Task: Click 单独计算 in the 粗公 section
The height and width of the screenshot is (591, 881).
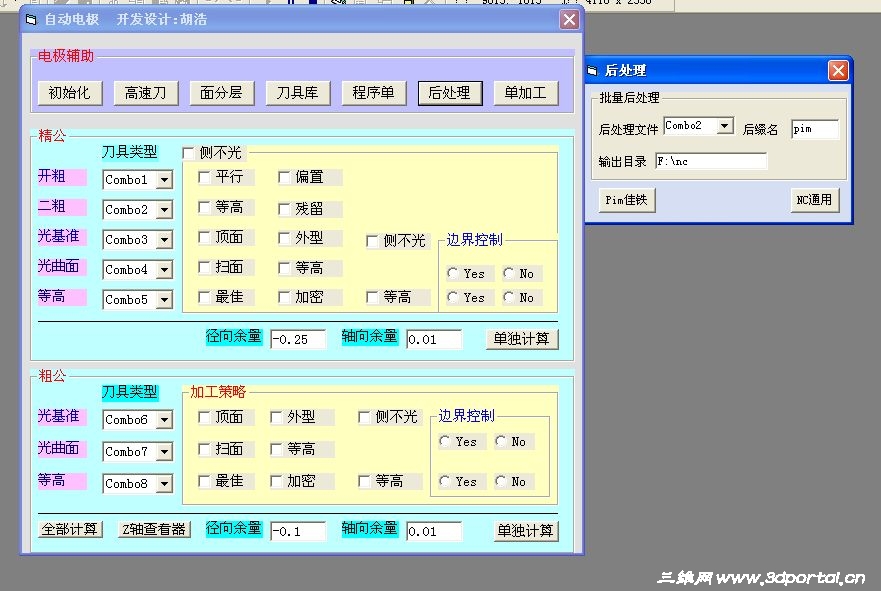Action: pos(525,530)
